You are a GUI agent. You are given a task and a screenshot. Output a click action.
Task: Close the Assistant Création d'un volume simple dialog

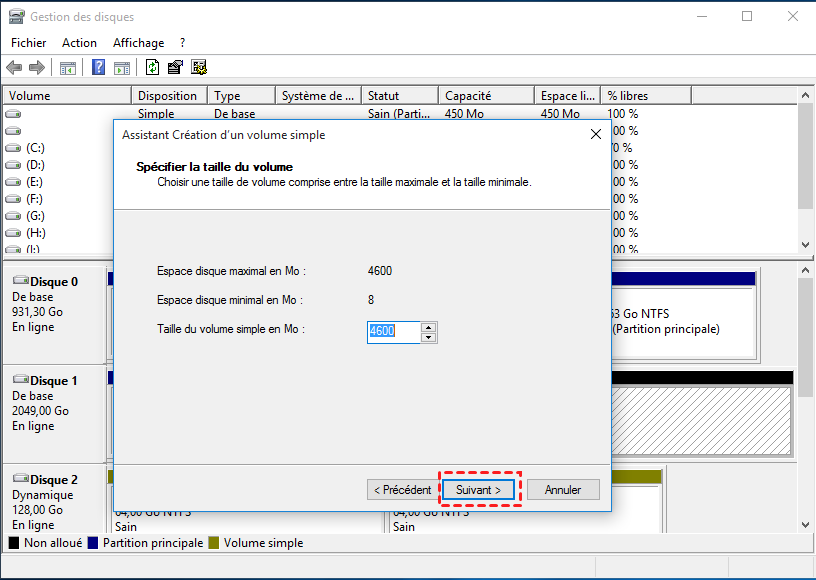point(596,134)
